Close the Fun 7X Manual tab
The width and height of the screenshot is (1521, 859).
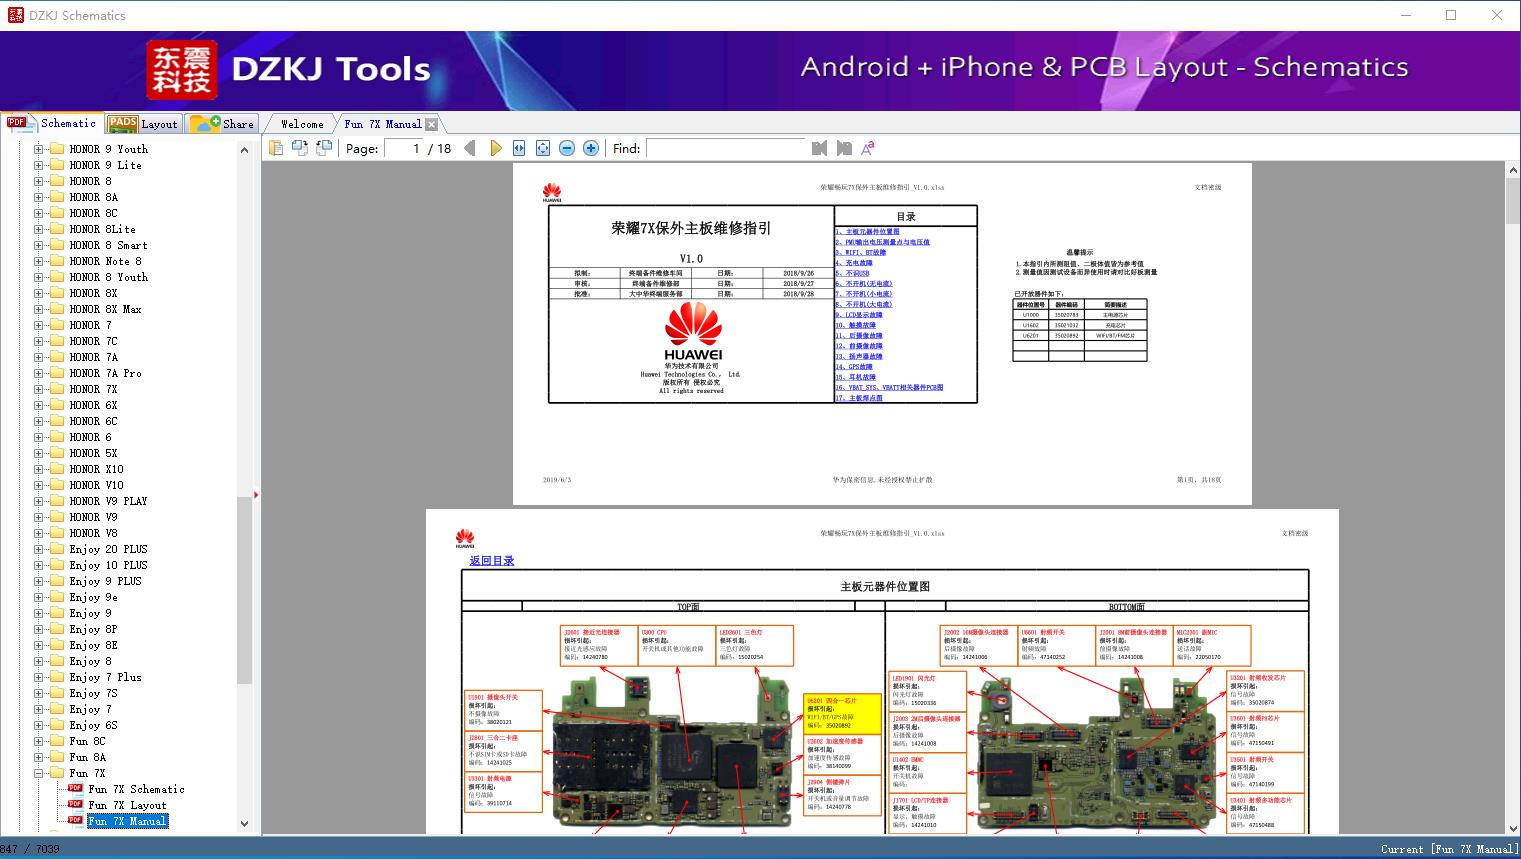pyautogui.click(x=431, y=124)
